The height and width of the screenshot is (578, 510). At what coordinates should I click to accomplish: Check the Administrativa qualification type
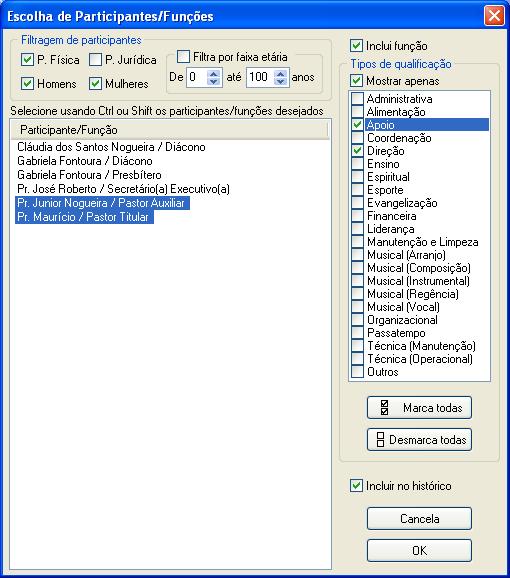click(357, 98)
